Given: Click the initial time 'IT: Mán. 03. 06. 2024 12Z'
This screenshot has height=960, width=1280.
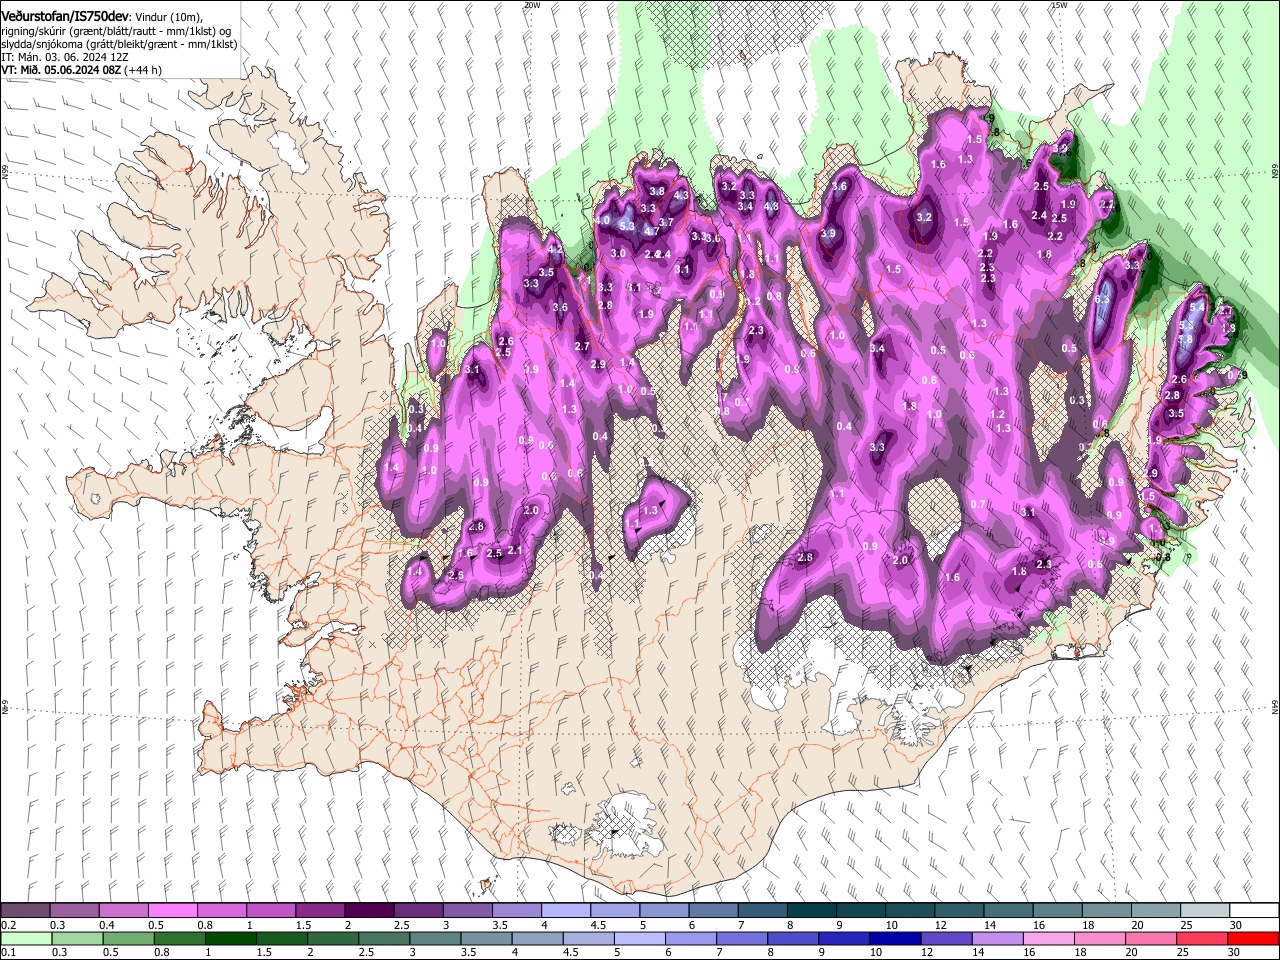Looking at the screenshot, I should tap(65, 57).
